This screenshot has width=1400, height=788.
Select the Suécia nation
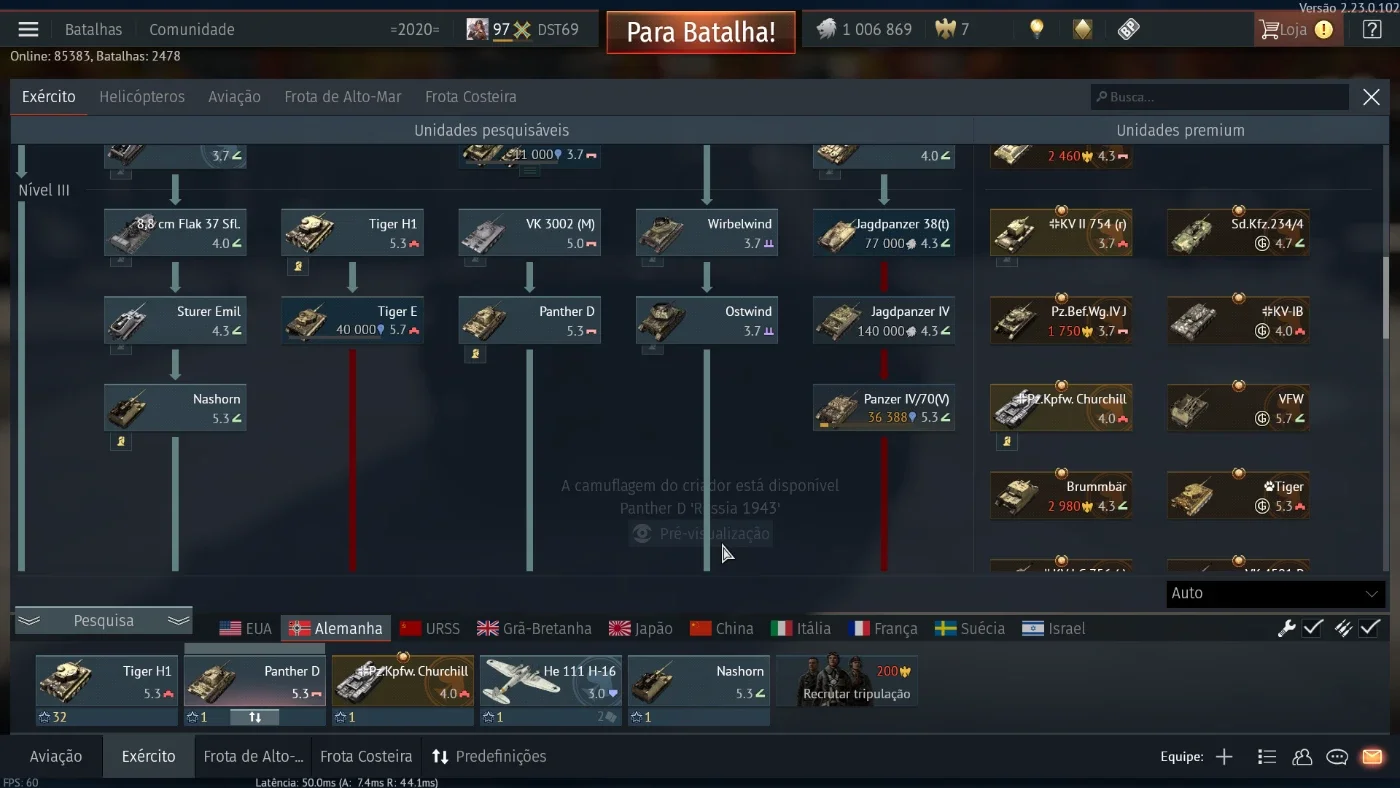970,628
